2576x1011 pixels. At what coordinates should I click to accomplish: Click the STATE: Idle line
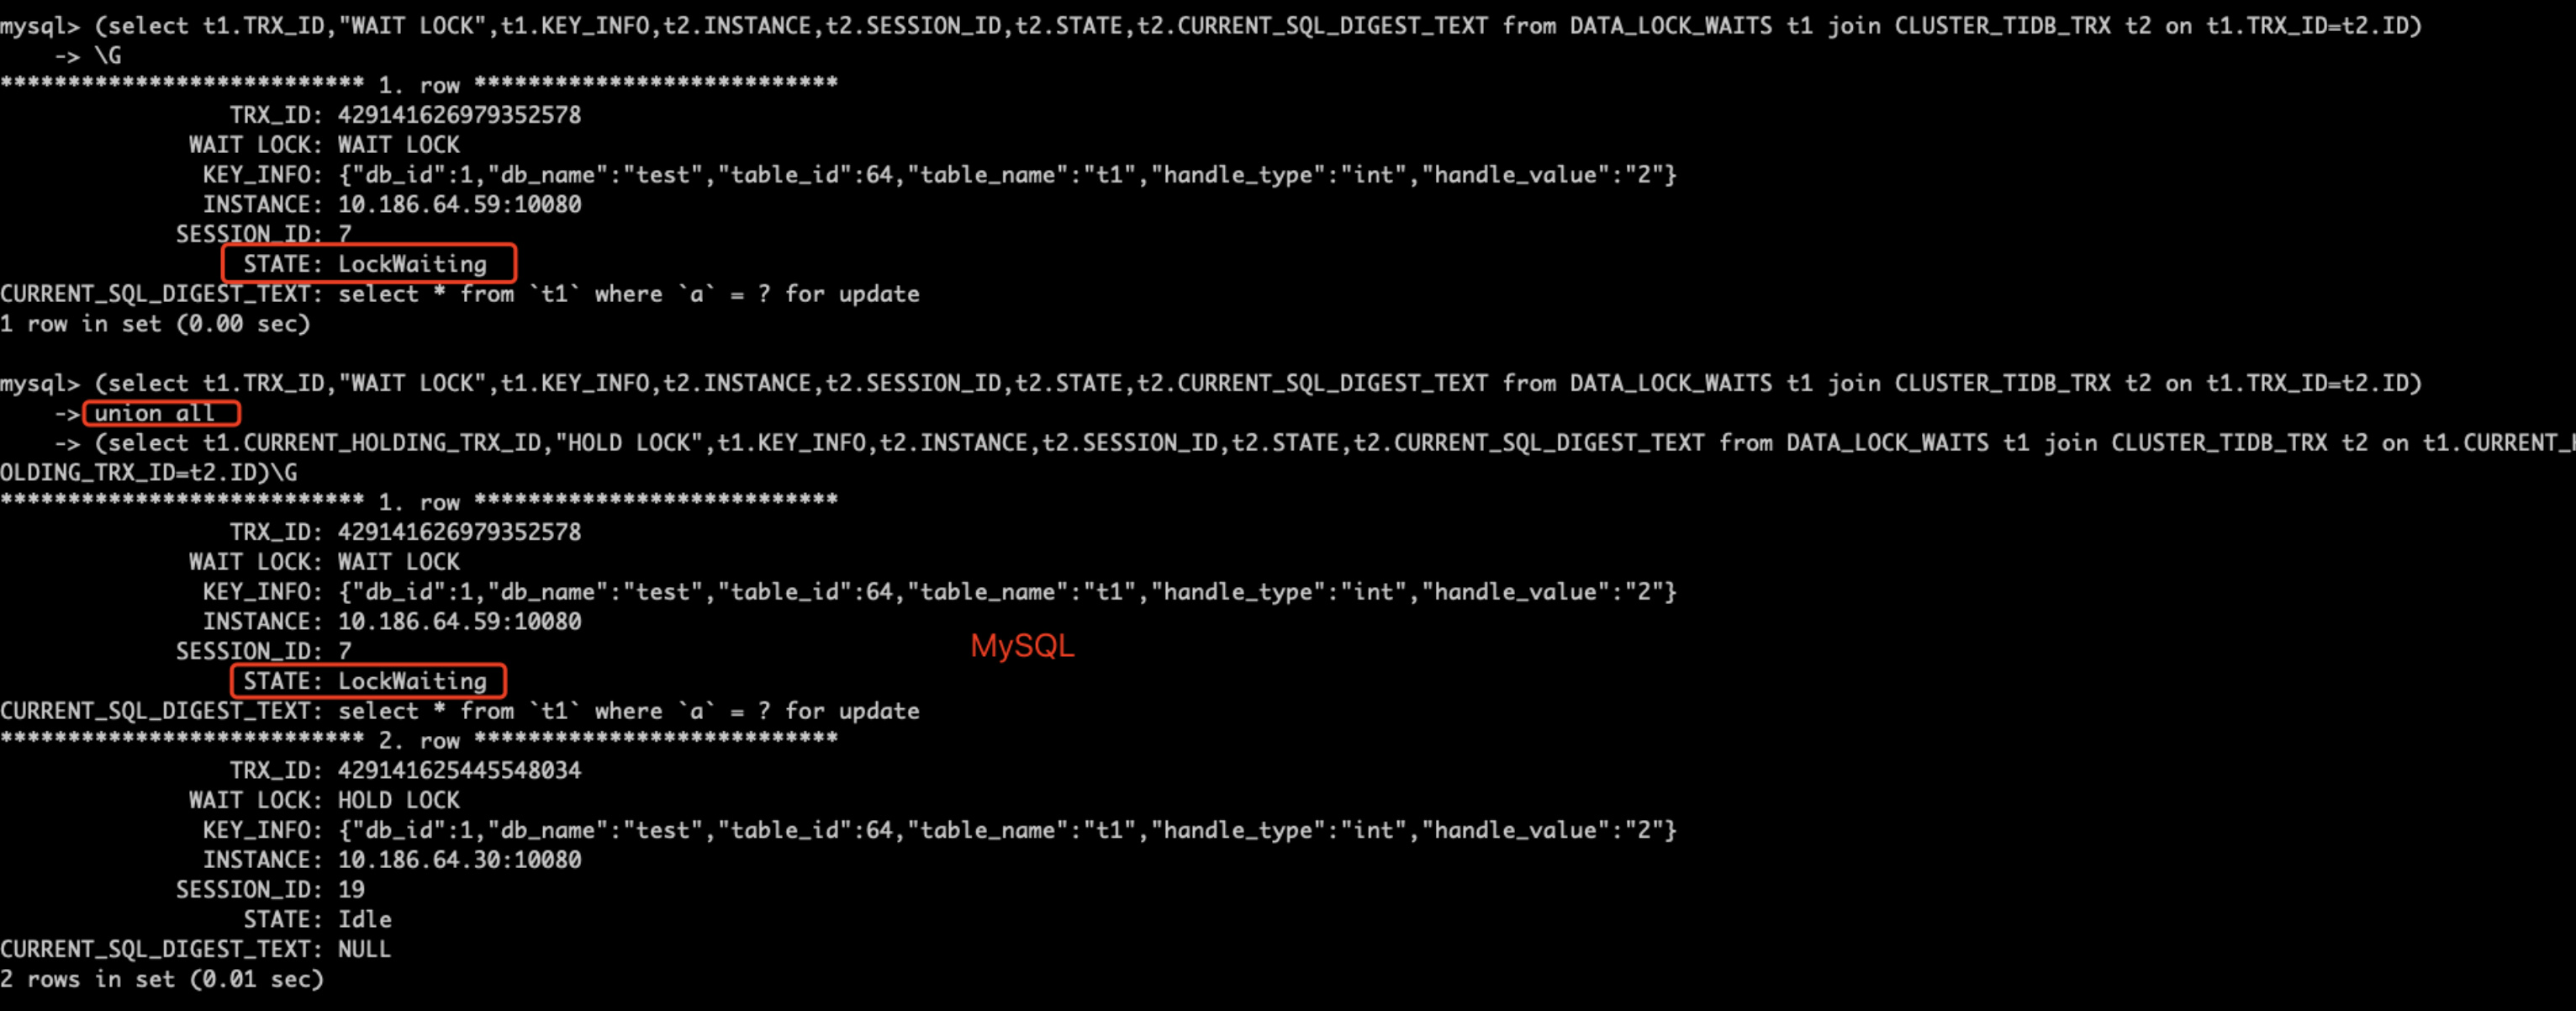317,919
